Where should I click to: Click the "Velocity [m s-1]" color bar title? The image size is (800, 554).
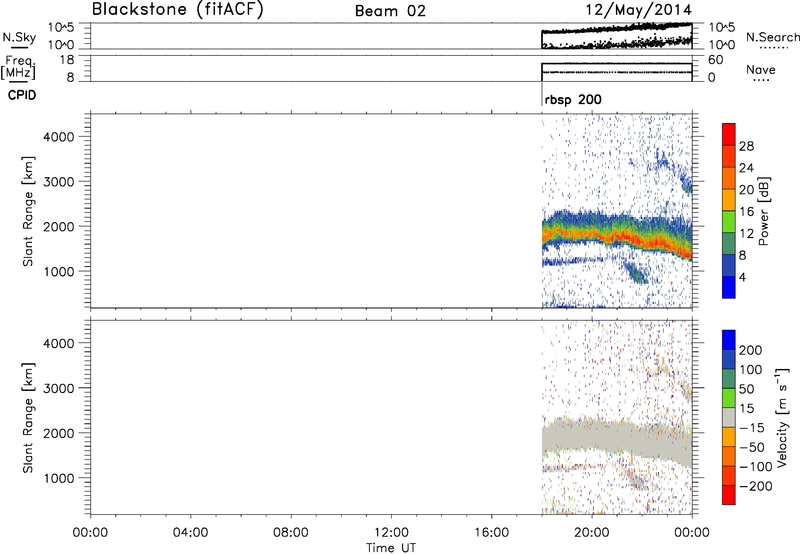point(782,417)
